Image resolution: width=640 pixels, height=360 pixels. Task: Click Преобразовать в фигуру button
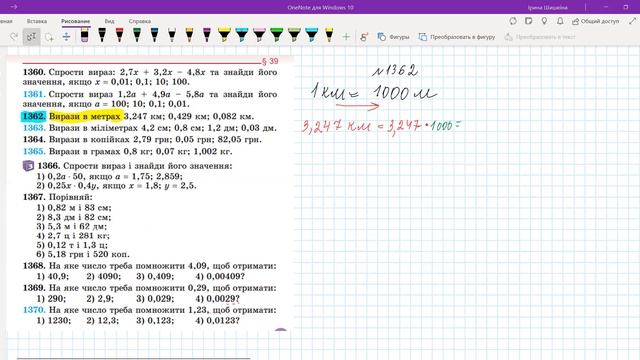click(457, 37)
